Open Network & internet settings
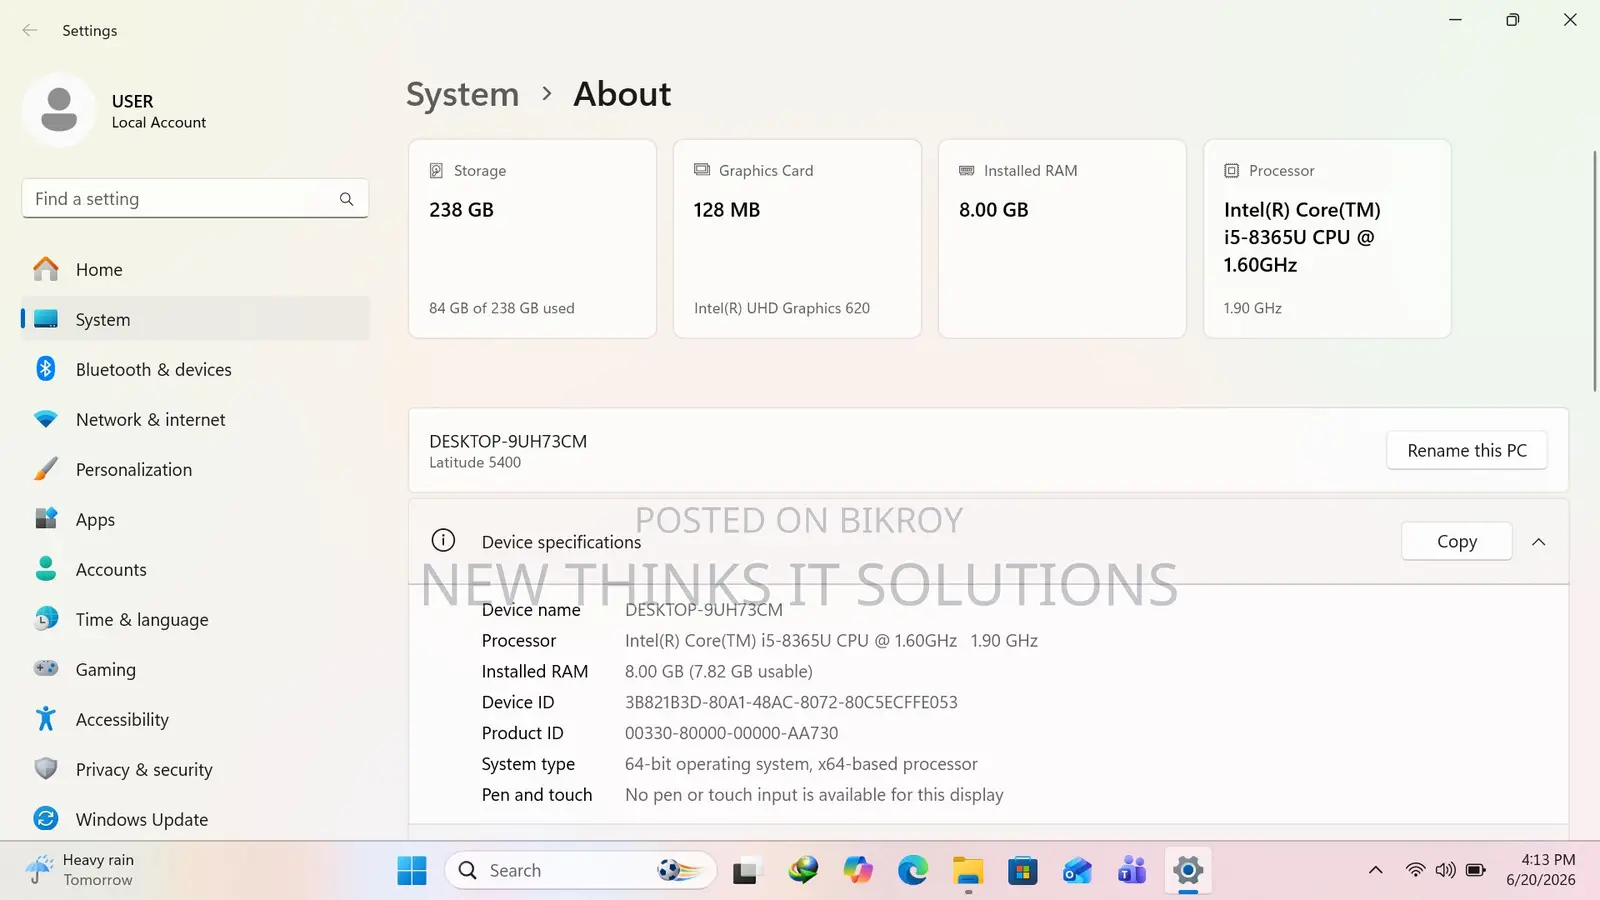Viewport: 1600px width, 900px height. tap(195, 420)
